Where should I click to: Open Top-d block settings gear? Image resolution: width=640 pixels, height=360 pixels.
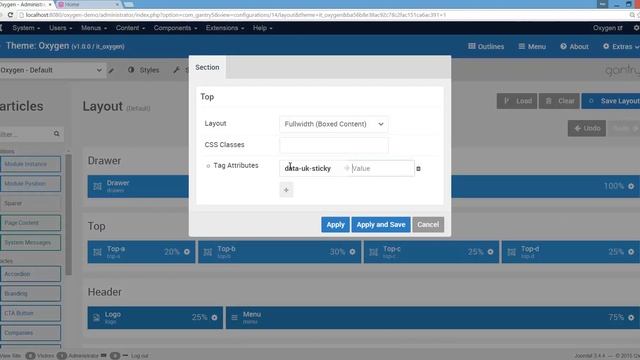pyautogui.click(x=631, y=252)
